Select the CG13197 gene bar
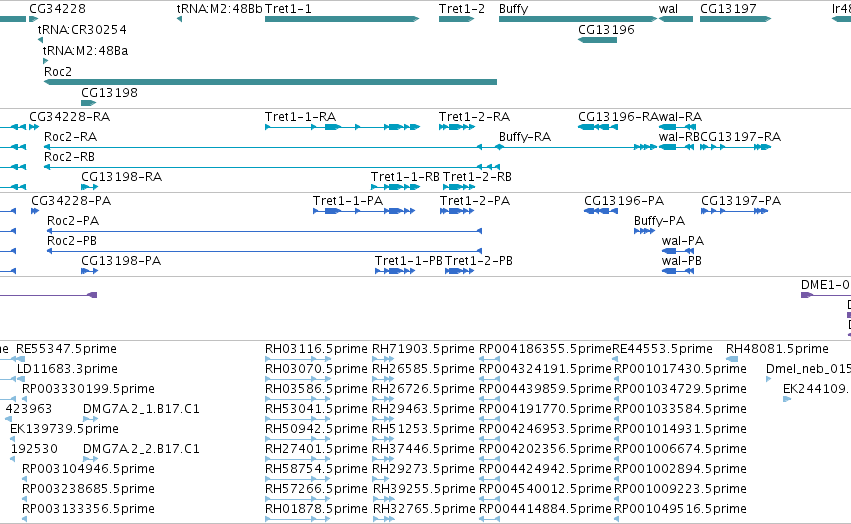This screenshot has height=524, width=851. 735,19
